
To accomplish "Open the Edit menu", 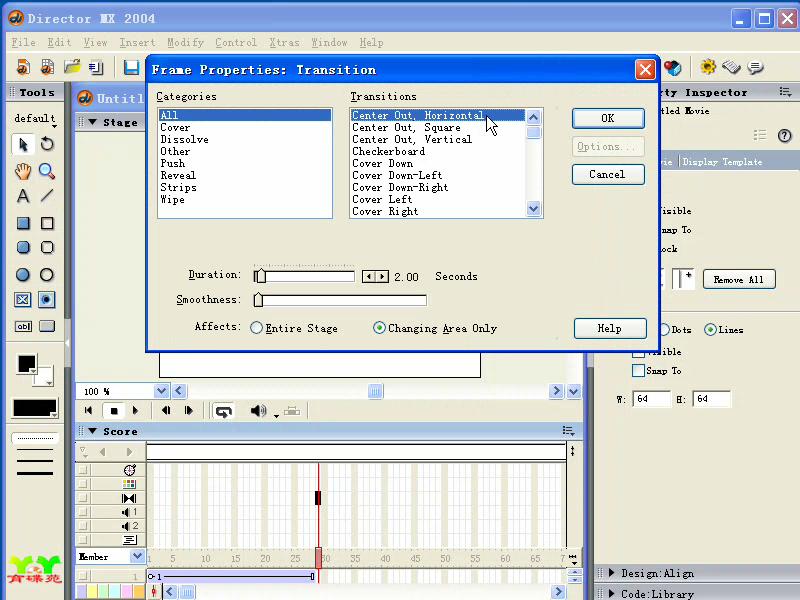I will [x=59, y=42].
